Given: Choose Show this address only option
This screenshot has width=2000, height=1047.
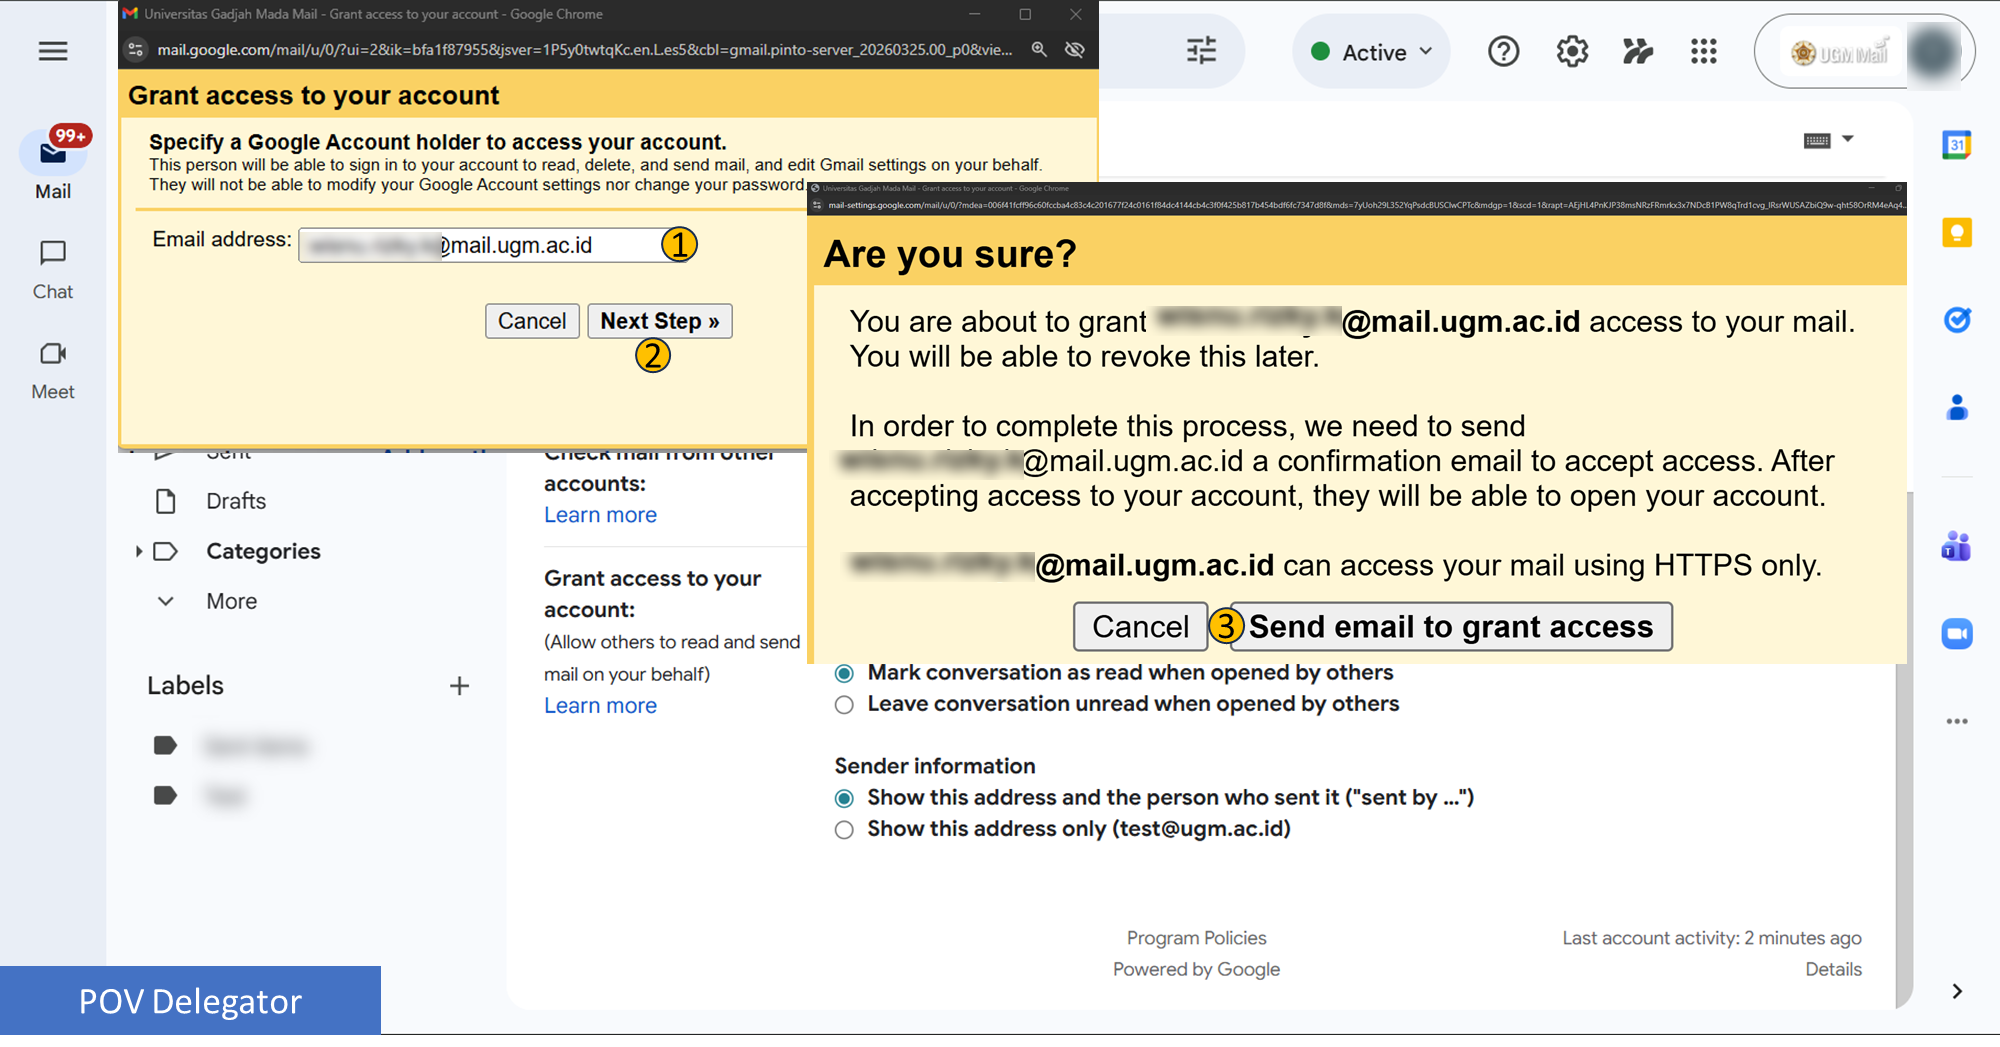Looking at the screenshot, I should pos(845,830).
